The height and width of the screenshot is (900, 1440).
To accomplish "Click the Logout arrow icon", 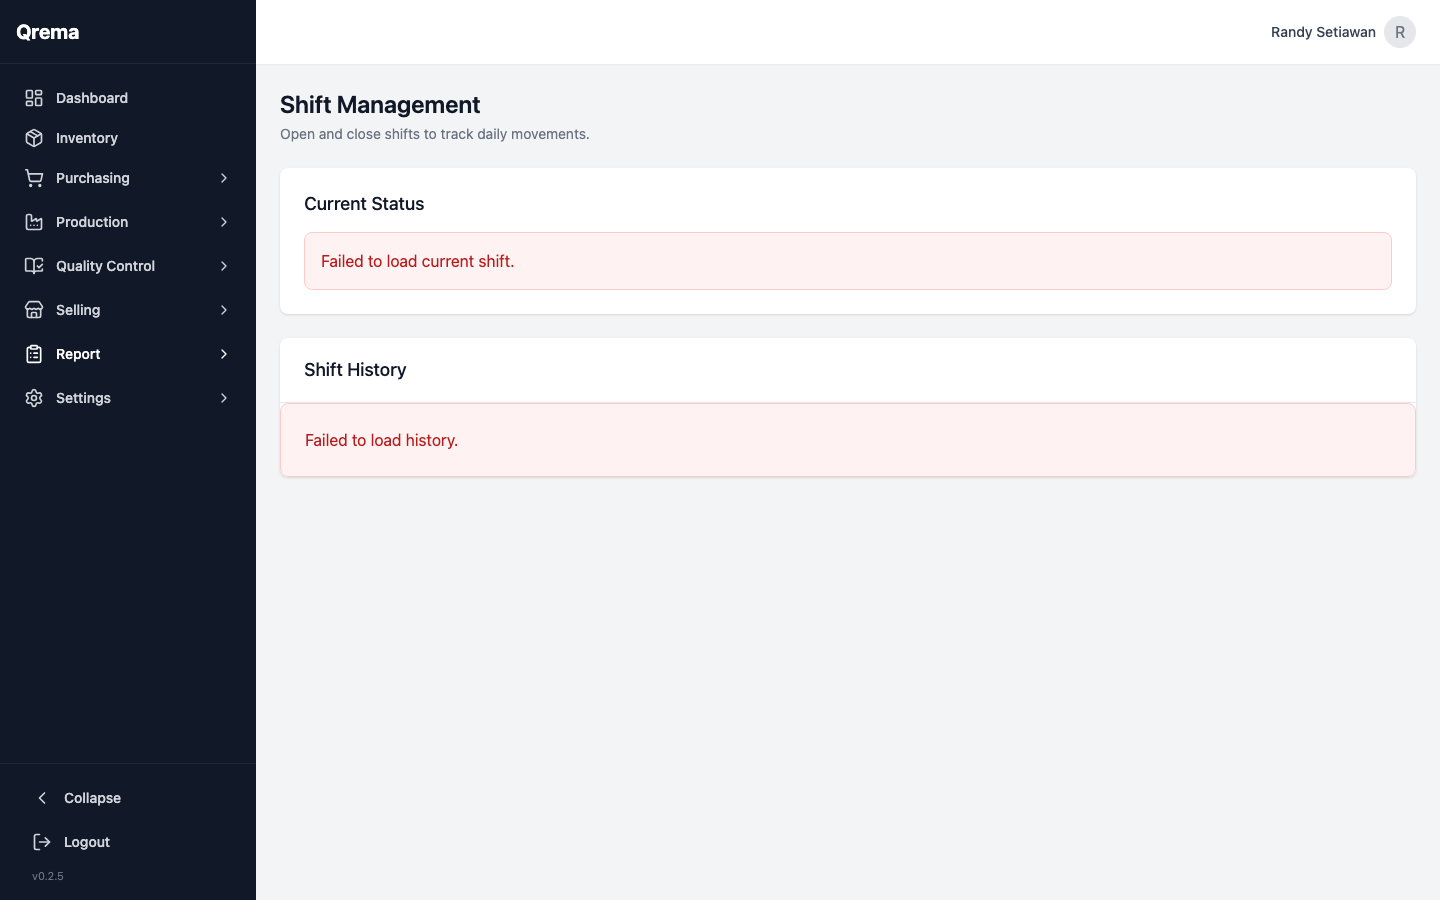I will pos(40,841).
